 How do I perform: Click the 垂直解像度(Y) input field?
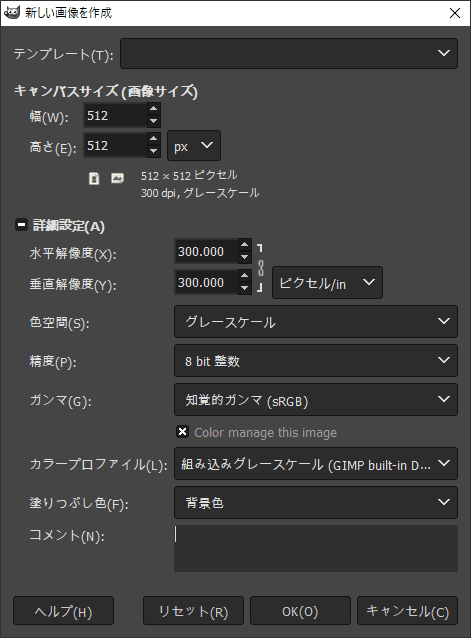click(206, 282)
